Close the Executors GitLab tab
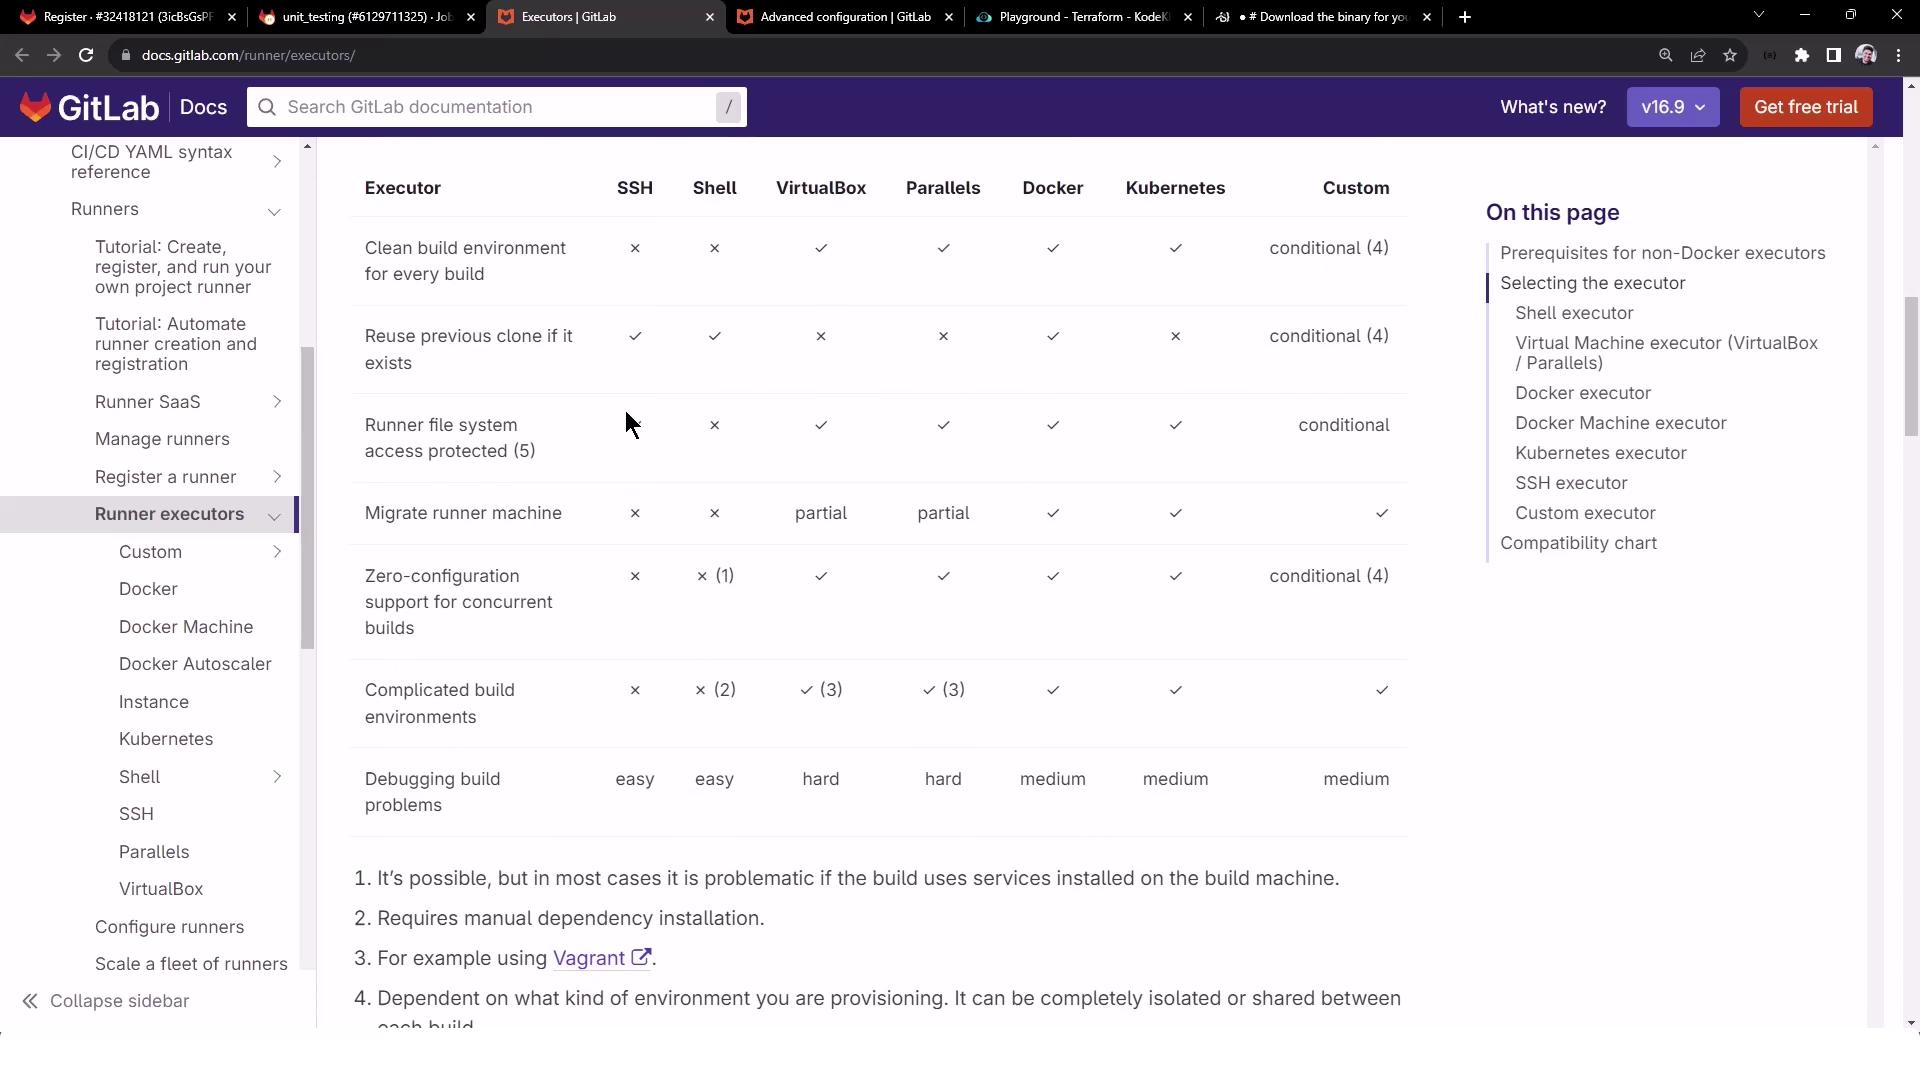 (710, 17)
